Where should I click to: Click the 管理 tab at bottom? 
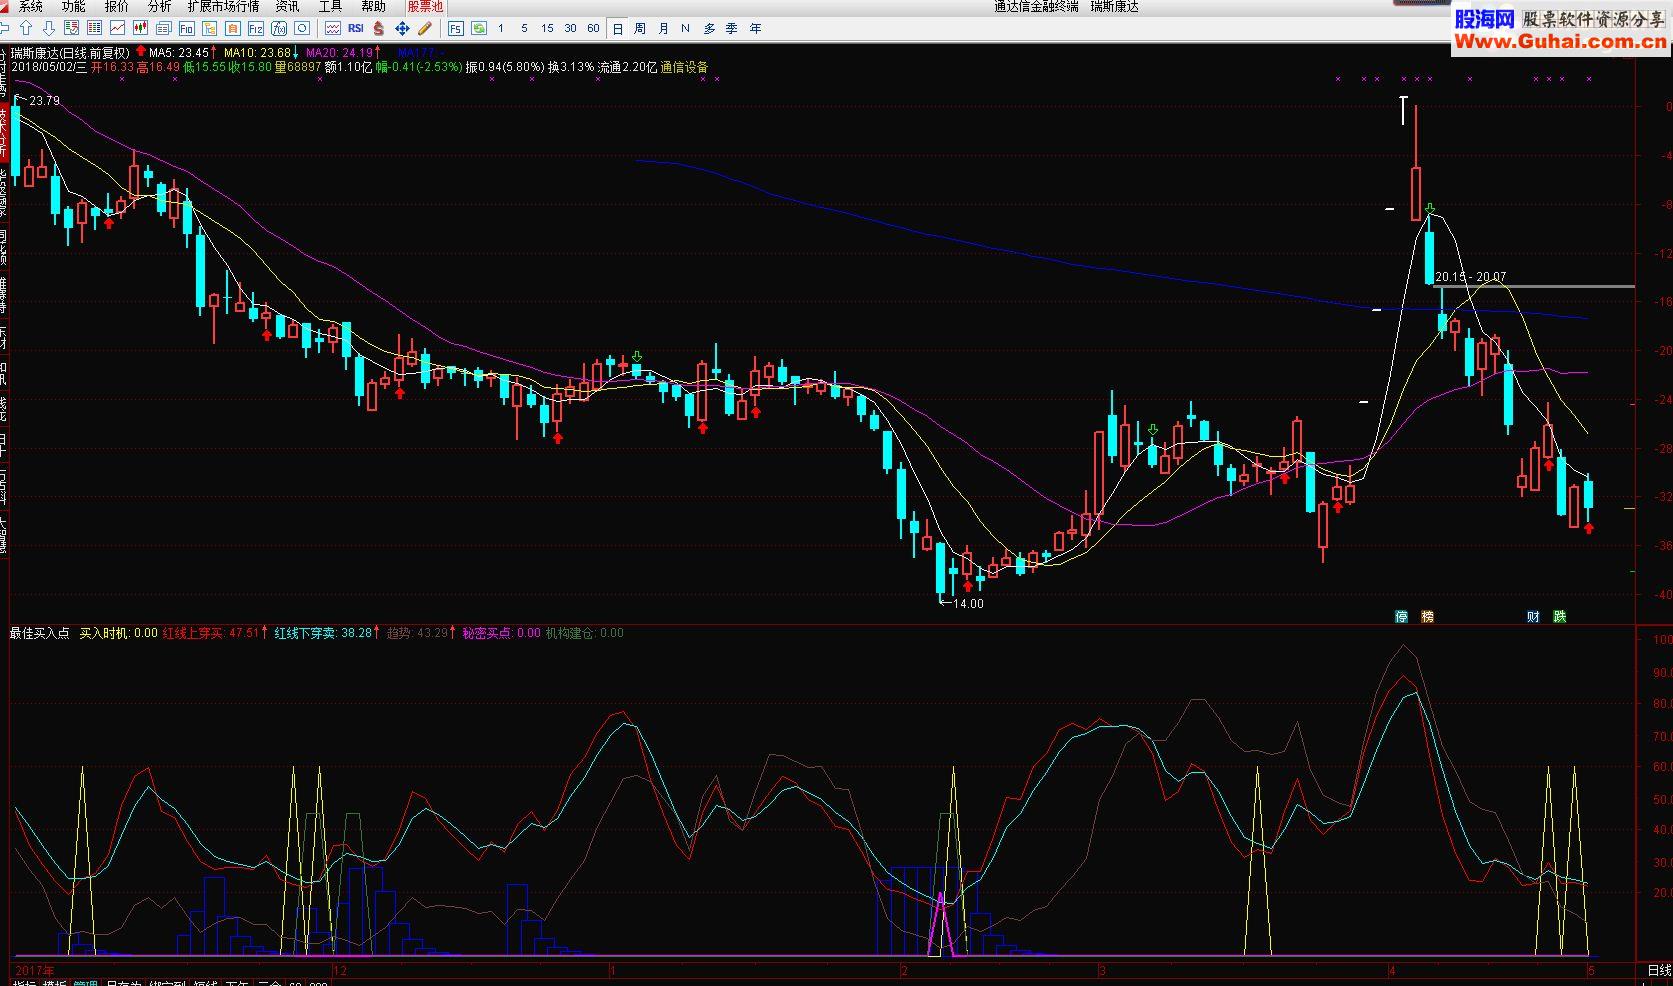86,983
